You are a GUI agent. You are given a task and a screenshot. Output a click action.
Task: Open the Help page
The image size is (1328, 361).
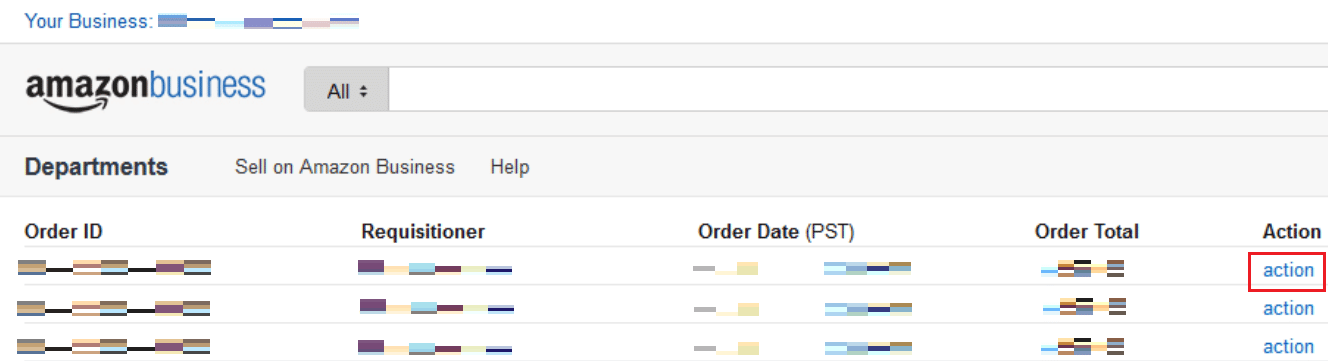(510, 167)
